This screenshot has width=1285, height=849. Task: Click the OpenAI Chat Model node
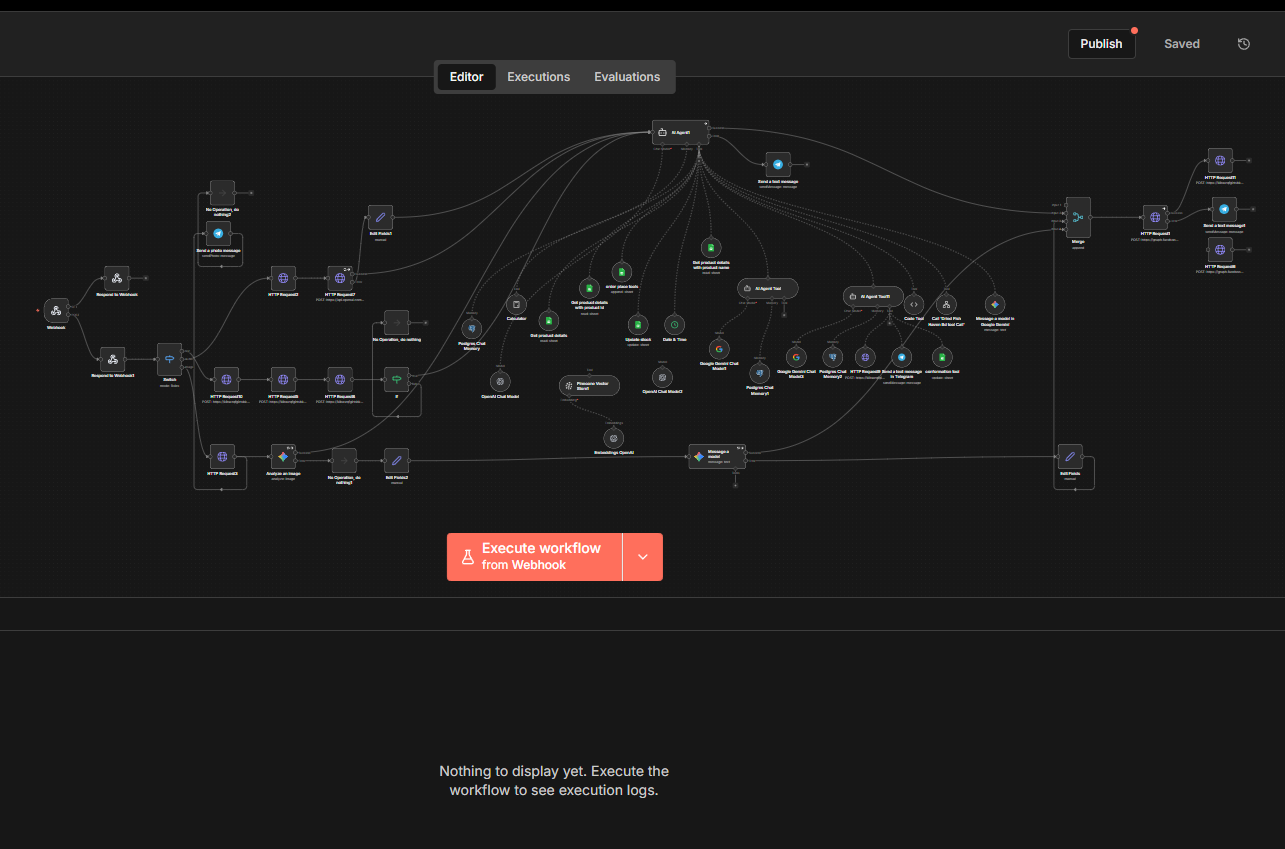point(500,381)
